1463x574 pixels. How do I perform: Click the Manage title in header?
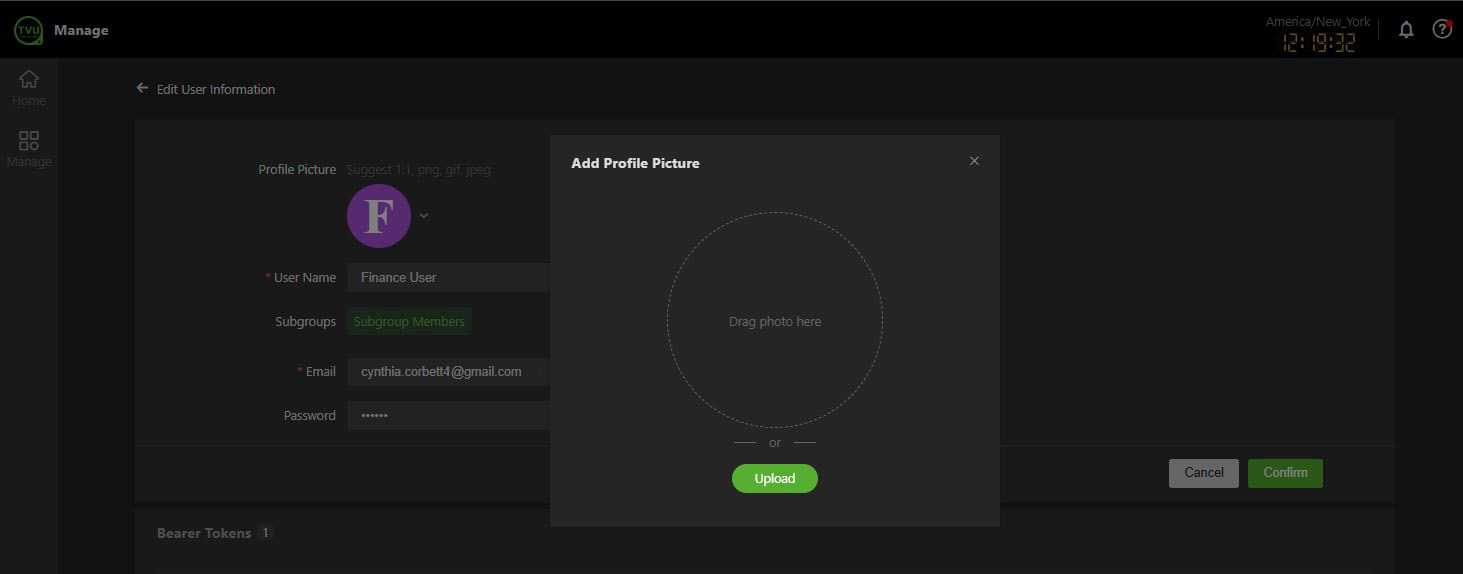[x=81, y=30]
